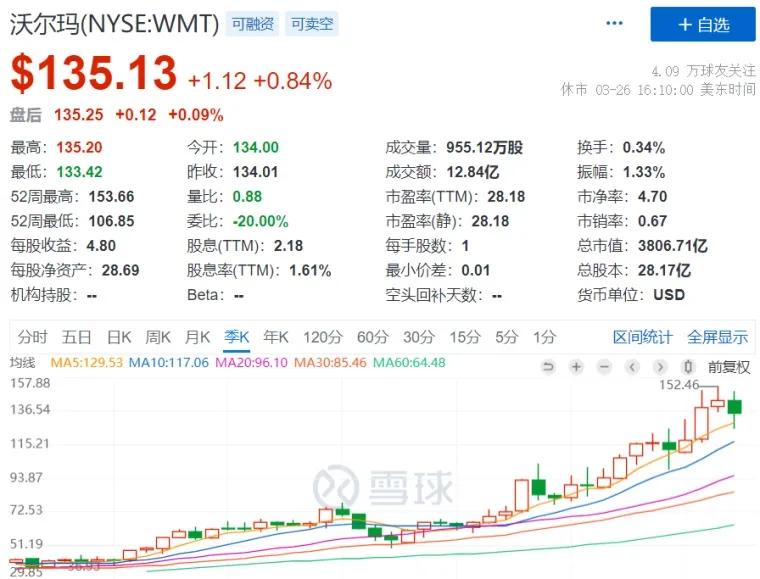Image resolution: width=760 pixels, height=579 pixels.
Task: Zoom in chart with plus icon
Action: point(576,367)
